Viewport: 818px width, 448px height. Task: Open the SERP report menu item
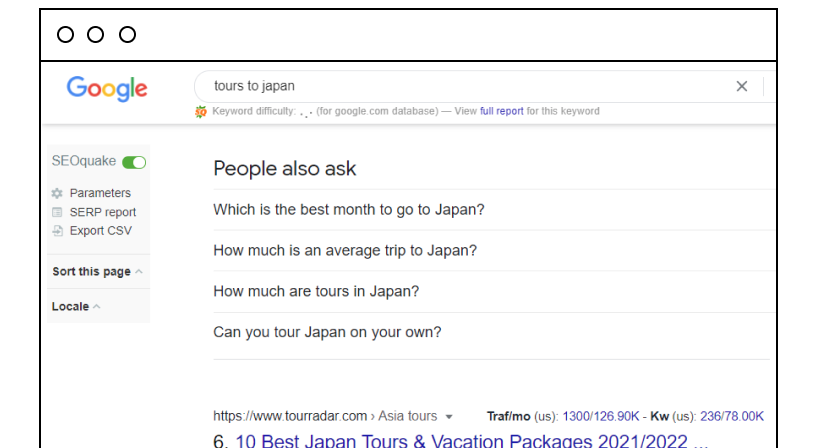103,212
